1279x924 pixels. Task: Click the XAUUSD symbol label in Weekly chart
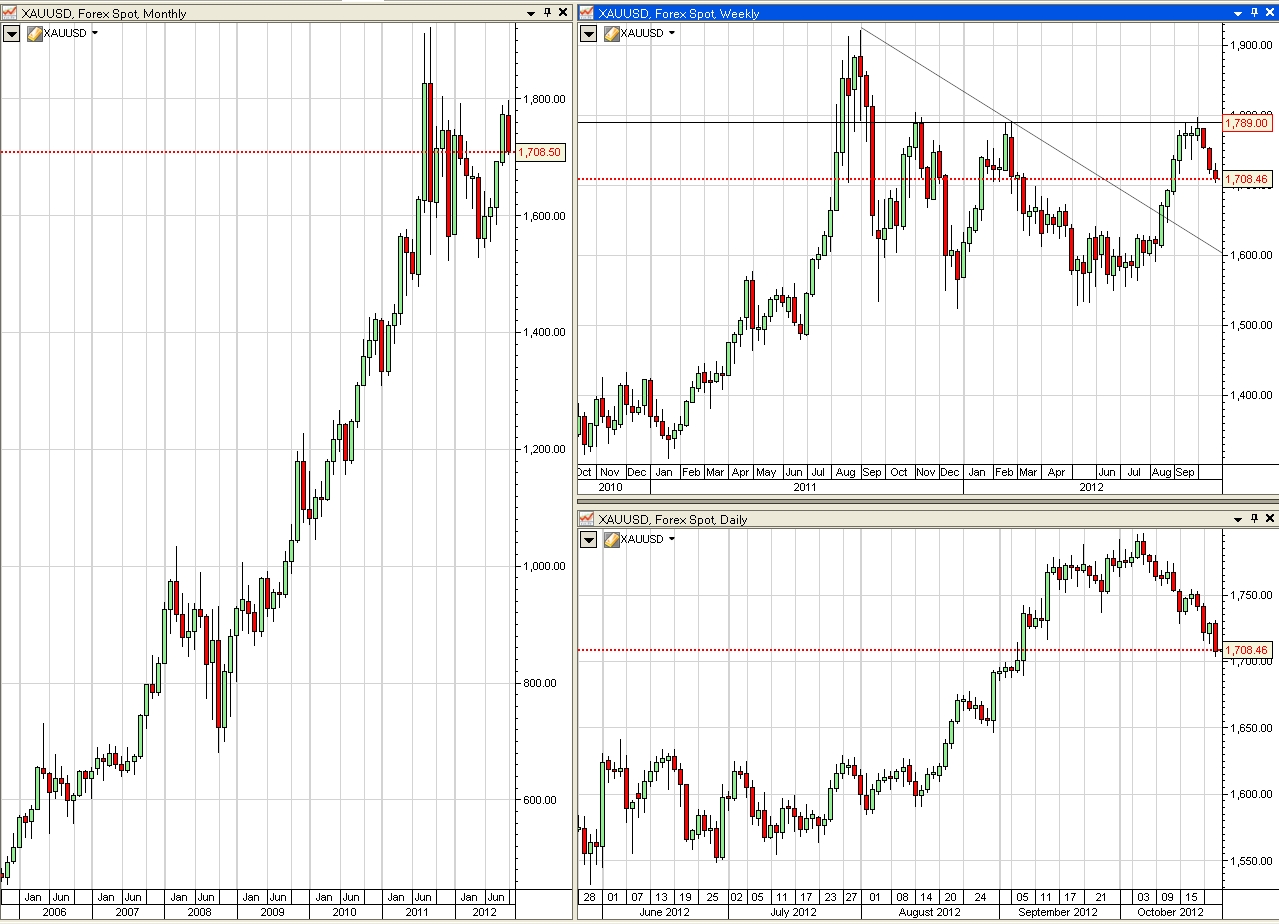(642, 33)
